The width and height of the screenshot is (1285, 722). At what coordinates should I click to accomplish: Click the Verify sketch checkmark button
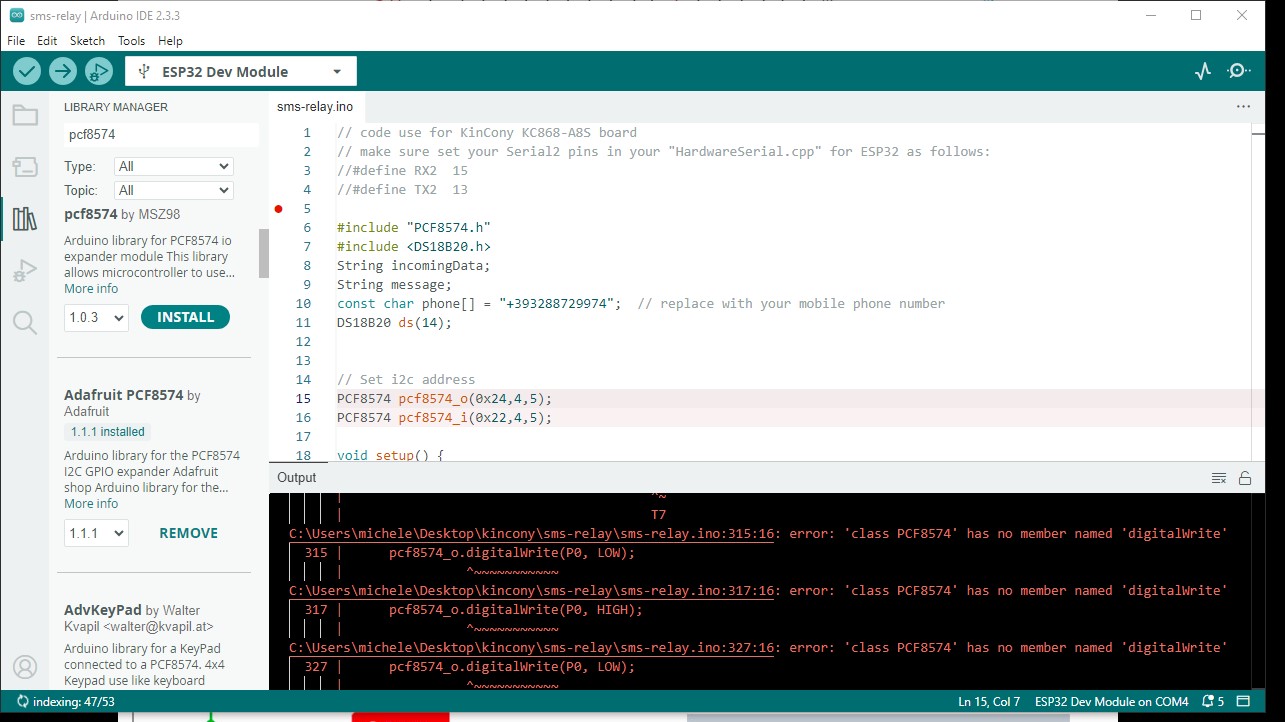click(x=27, y=71)
